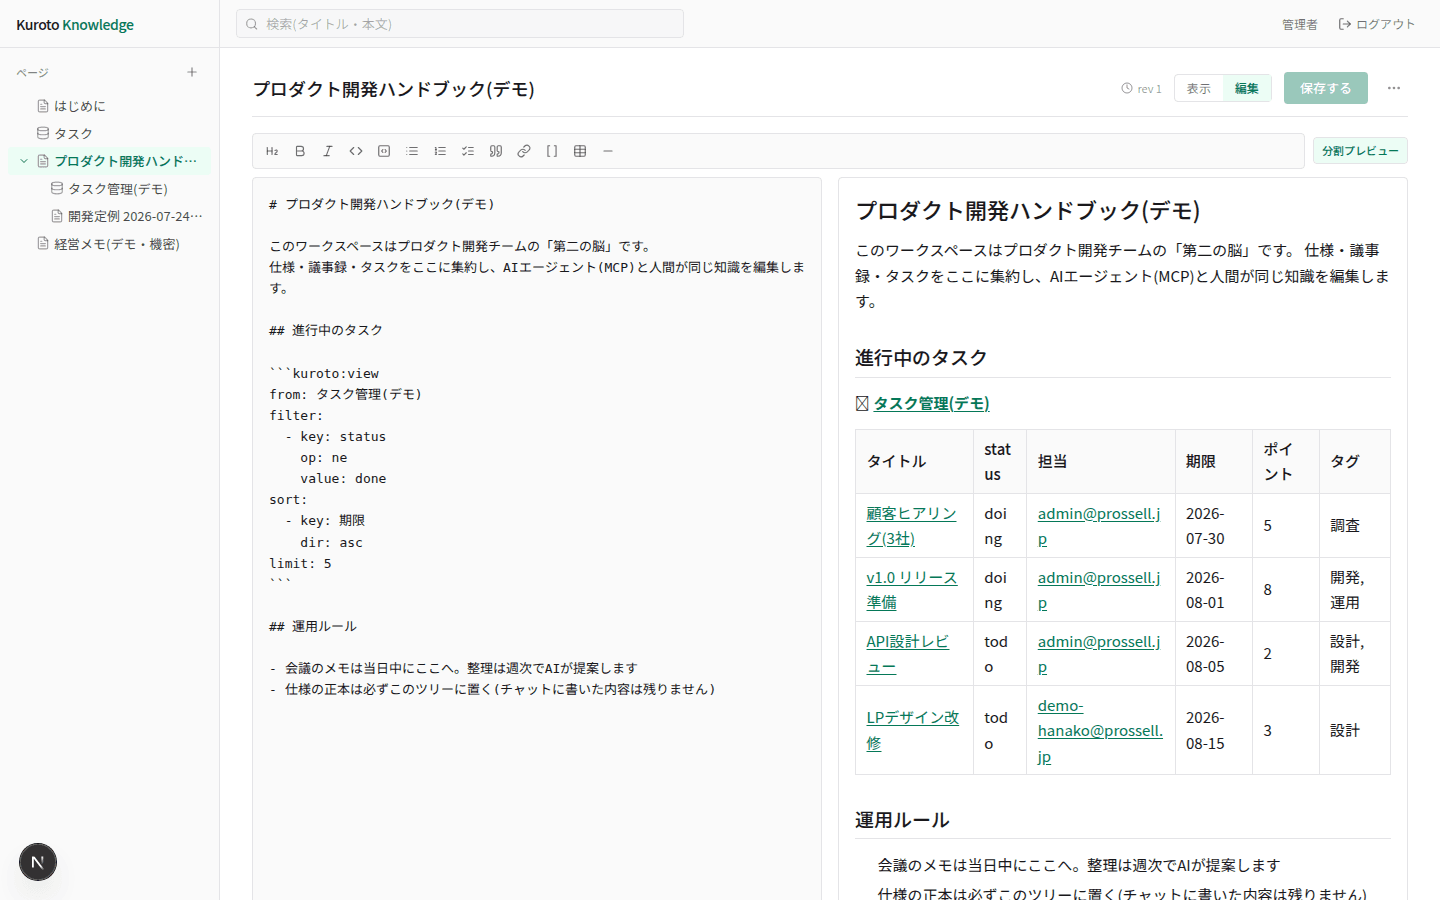Screen dimensions: 1440x900
Task: Toggle bold formatting in editor toolbar
Action: pyautogui.click(x=300, y=151)
